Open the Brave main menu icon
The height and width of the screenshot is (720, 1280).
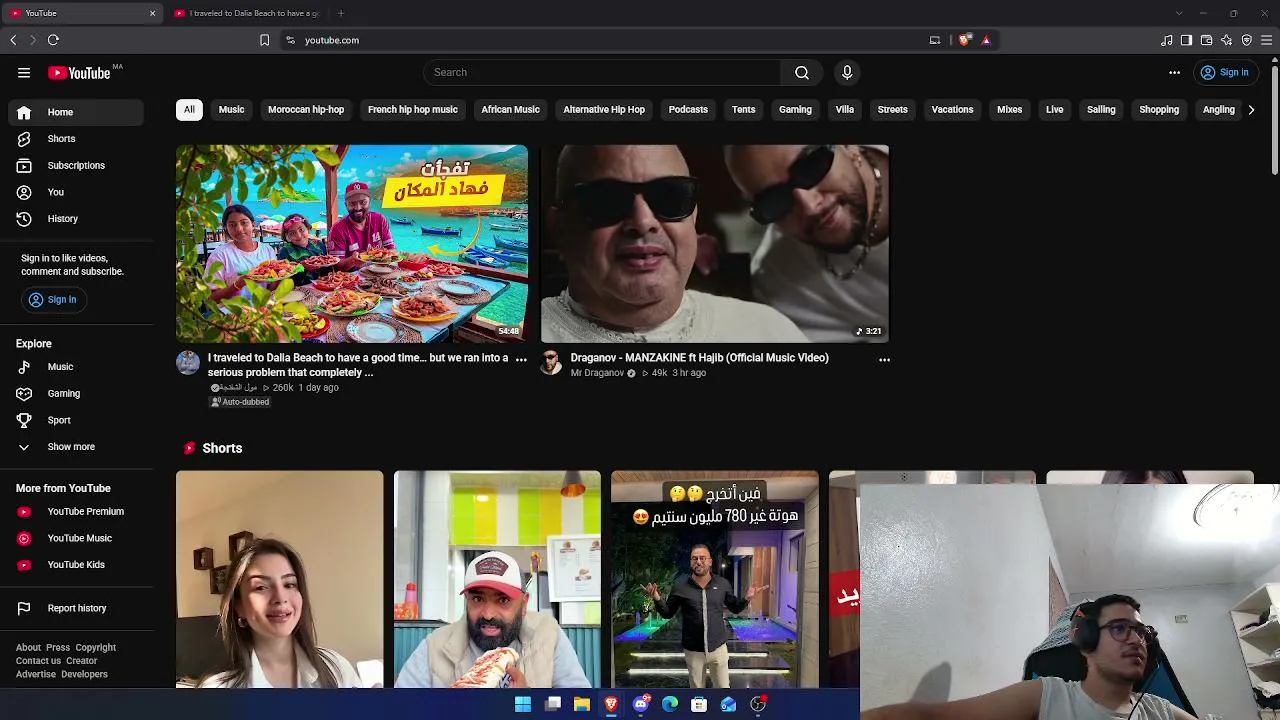(1266, 40)
